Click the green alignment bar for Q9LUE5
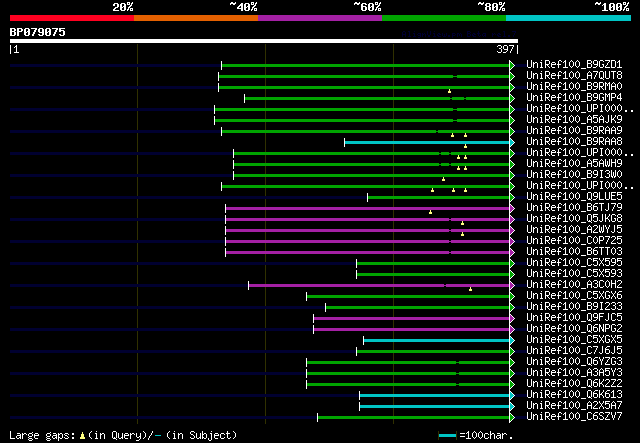This screenshot has height=443, width=640. click(438, 198)
